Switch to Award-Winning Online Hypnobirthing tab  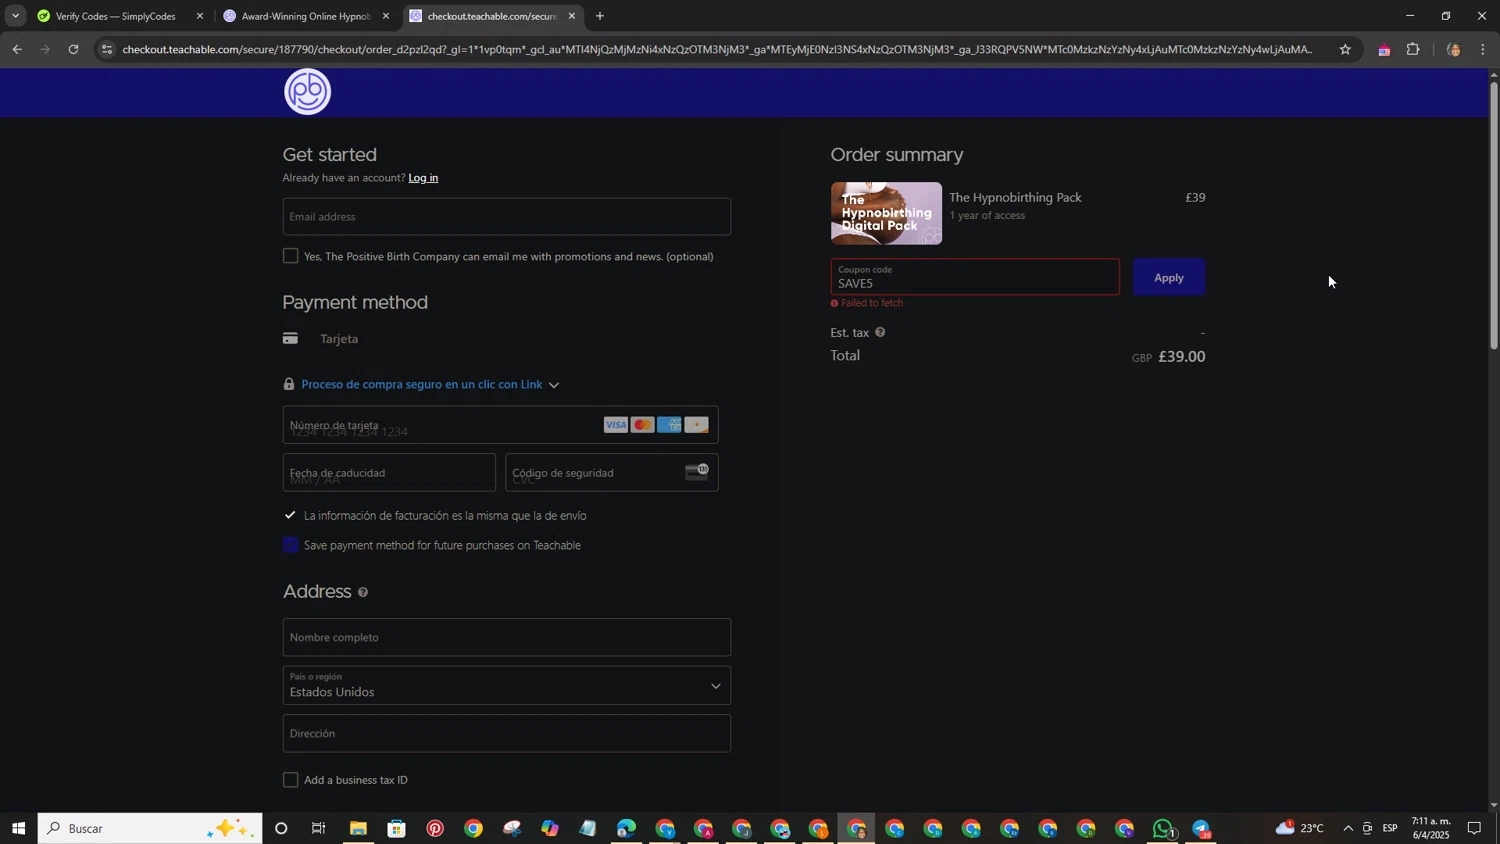pyautogui.click(x=305, y=16)
